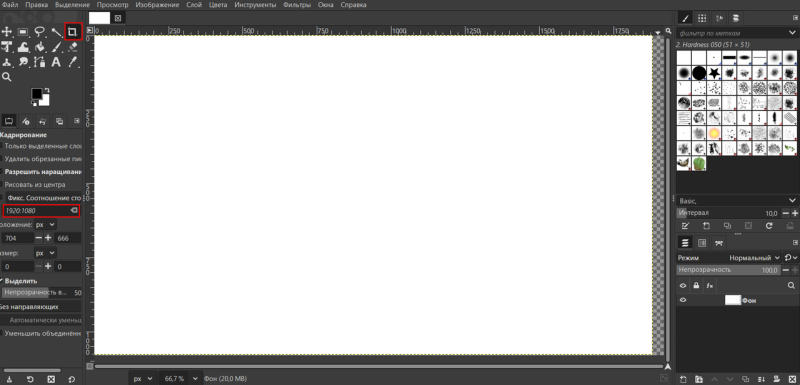Open the Правка menu
The image size is (800, 385).
(x=37, y=5)
